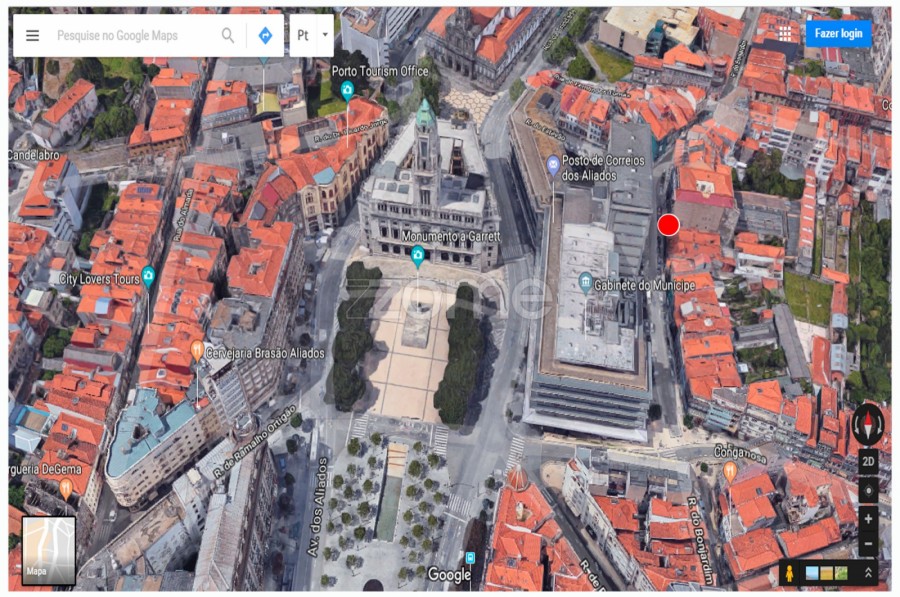
Task: Click the search magnifier icon
Action: (228, 35)
